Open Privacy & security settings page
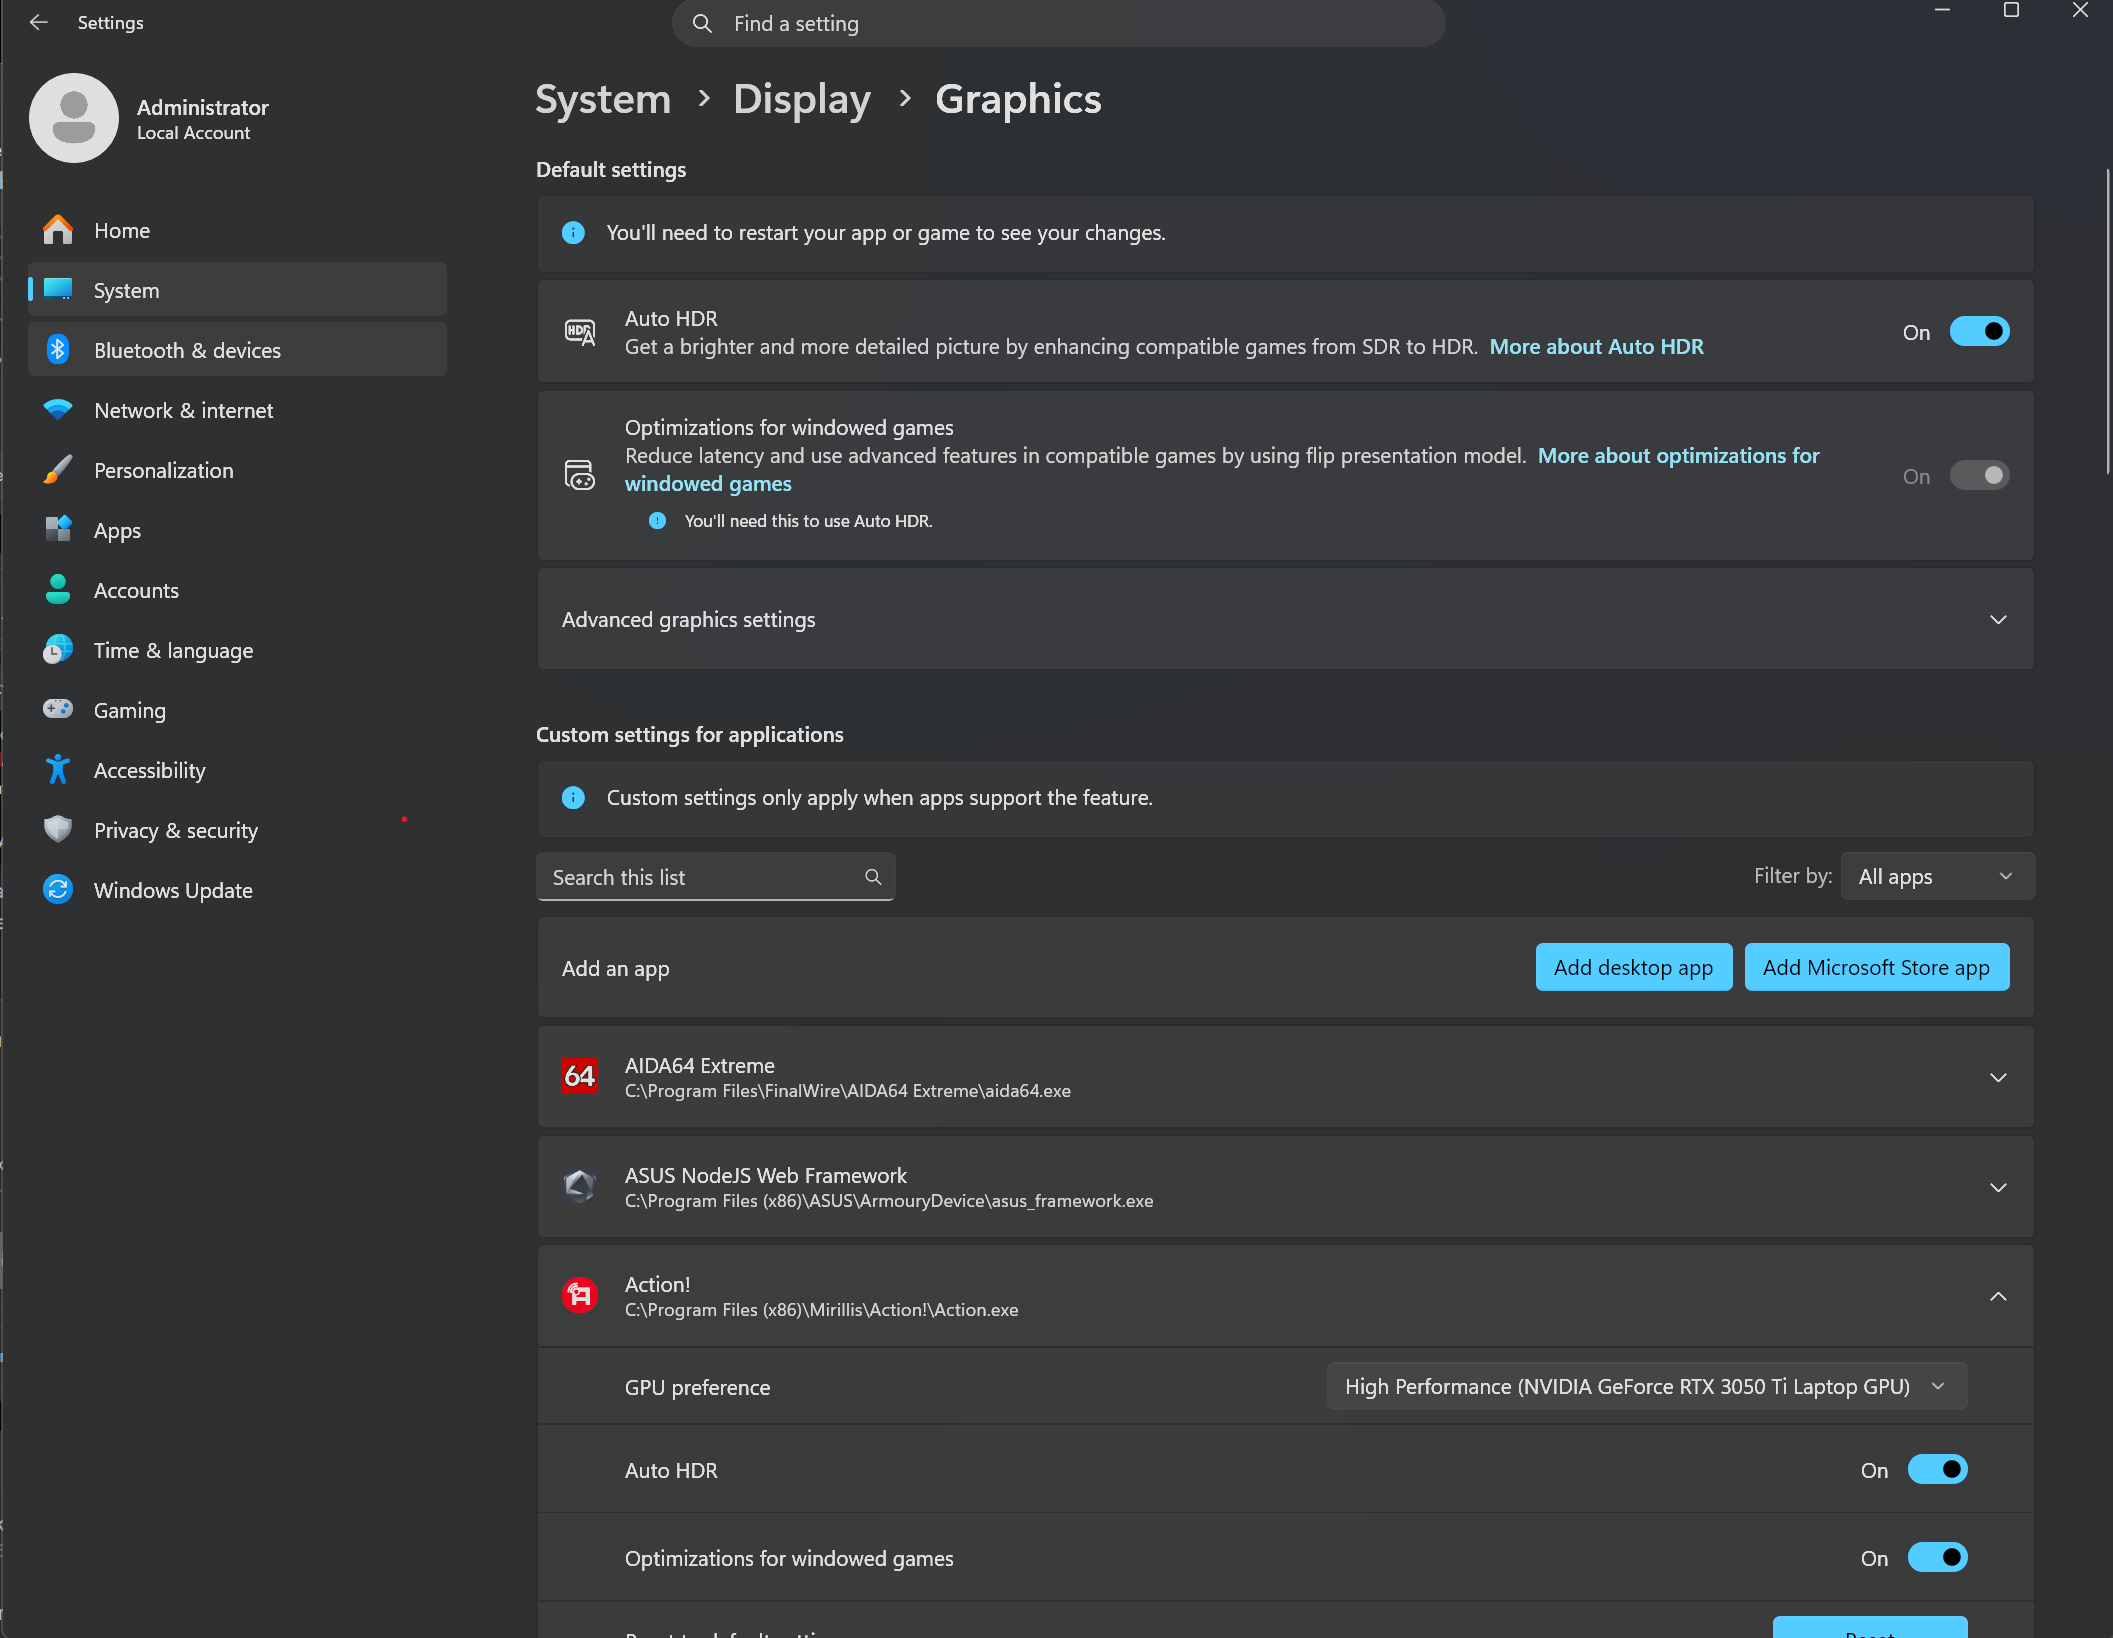The image size is (2113, 1638). [x=237, y=830]
